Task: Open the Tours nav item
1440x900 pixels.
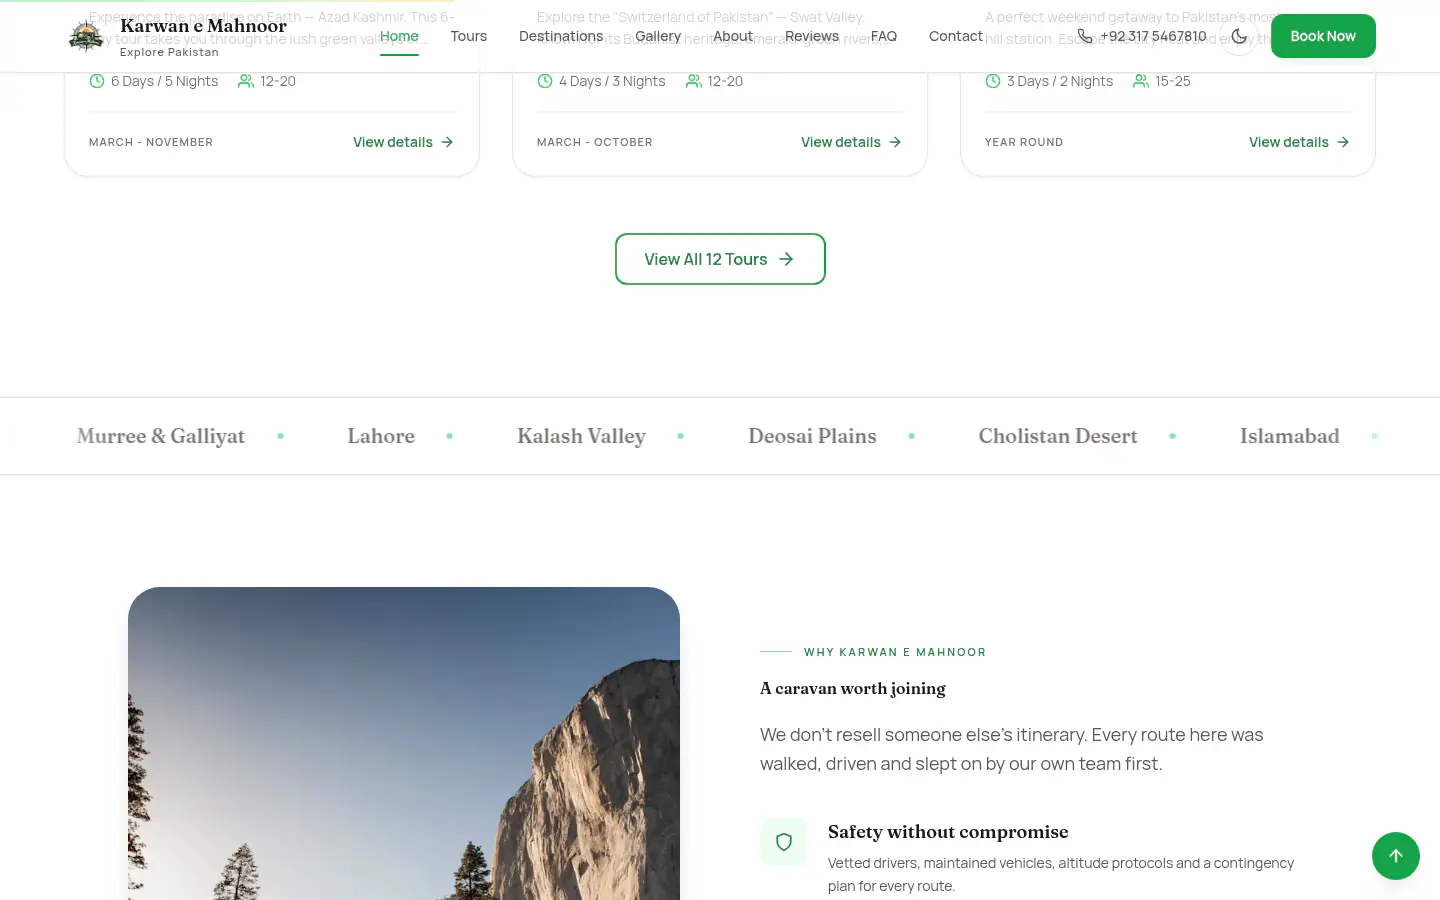Action: [469, 36]
